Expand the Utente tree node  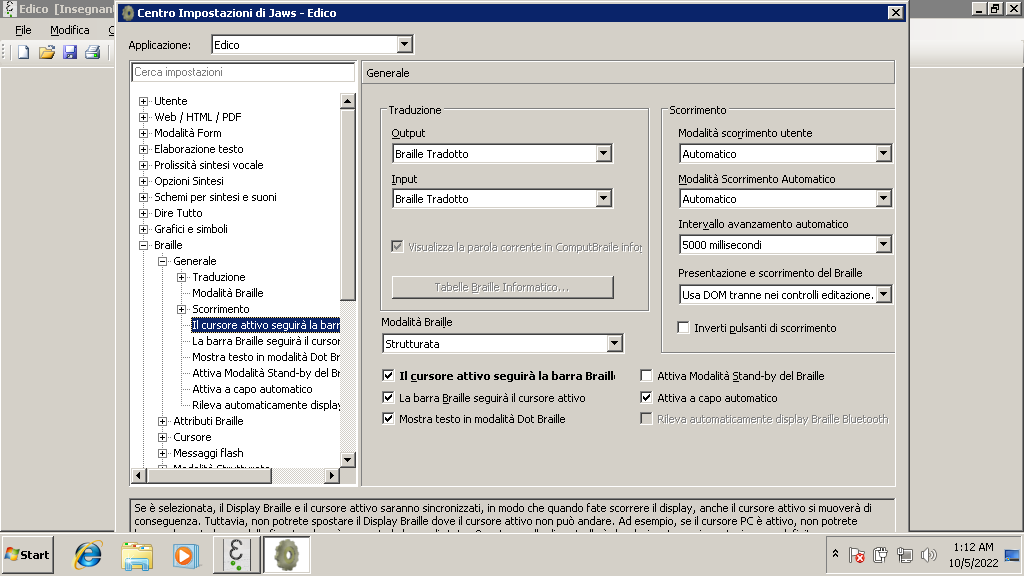[144, 101]
